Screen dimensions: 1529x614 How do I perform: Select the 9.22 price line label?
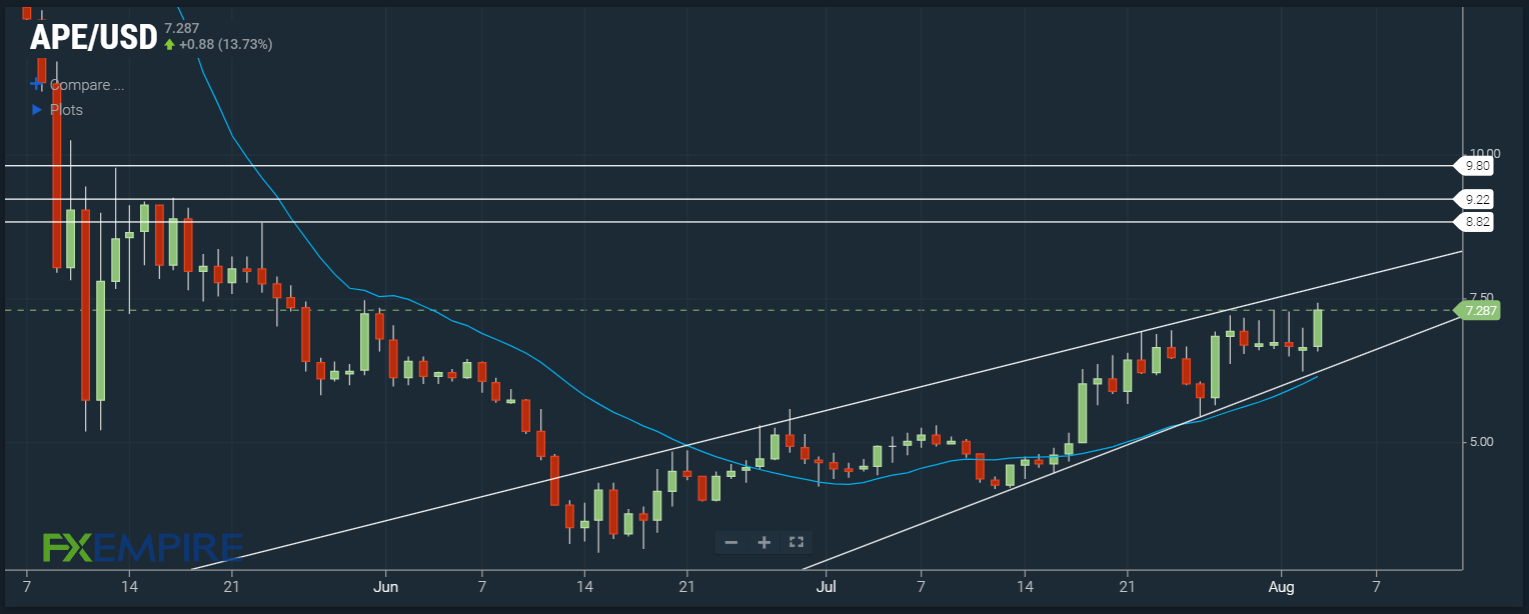(x=1472, y=199)
